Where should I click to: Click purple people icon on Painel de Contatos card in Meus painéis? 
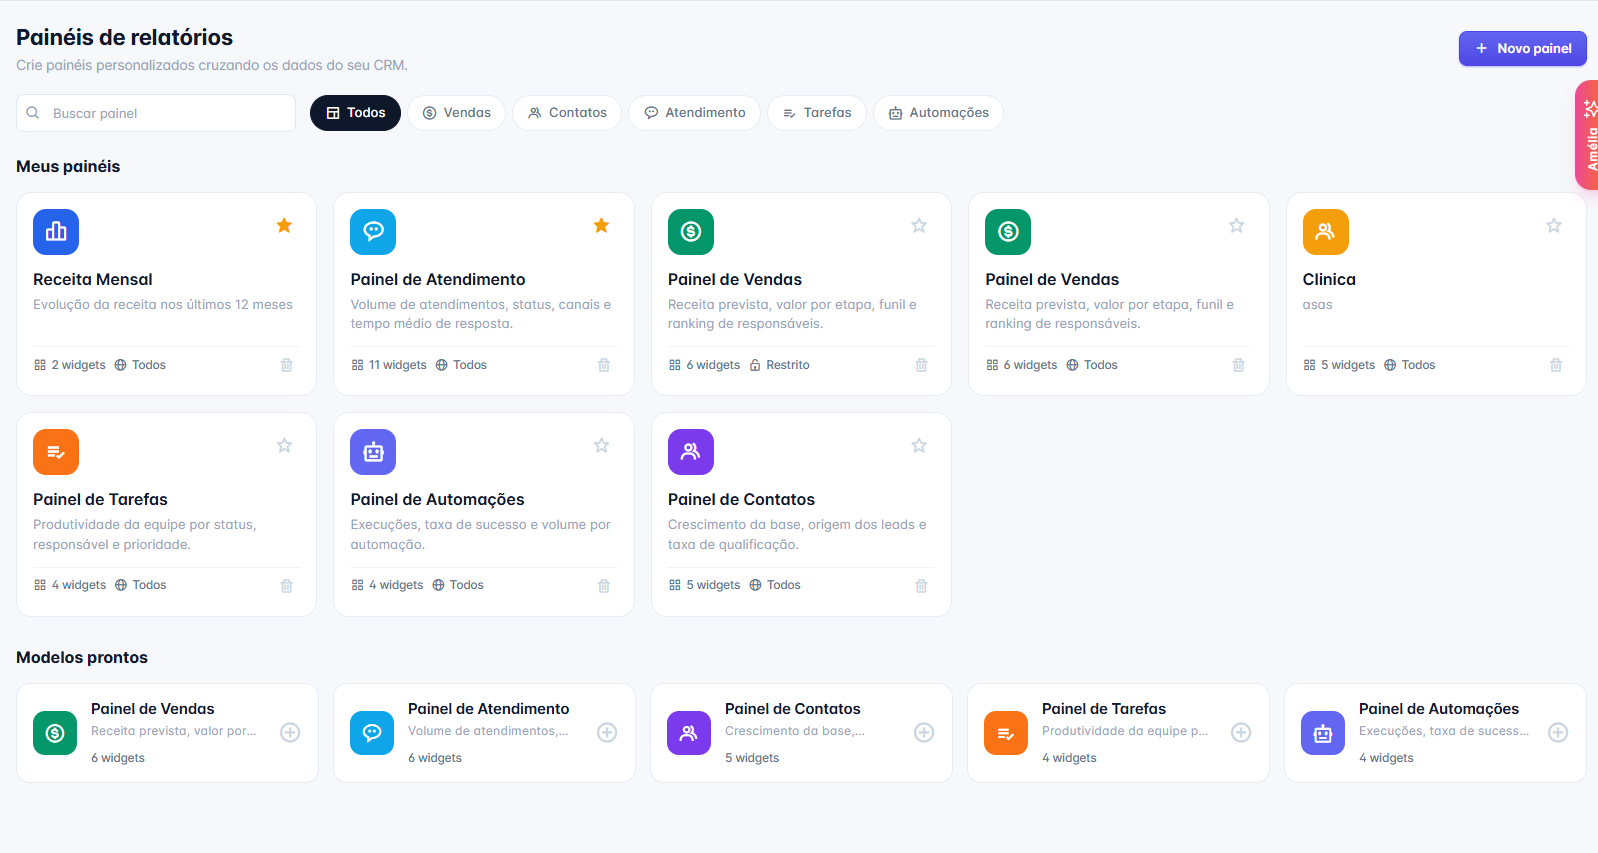691,452
